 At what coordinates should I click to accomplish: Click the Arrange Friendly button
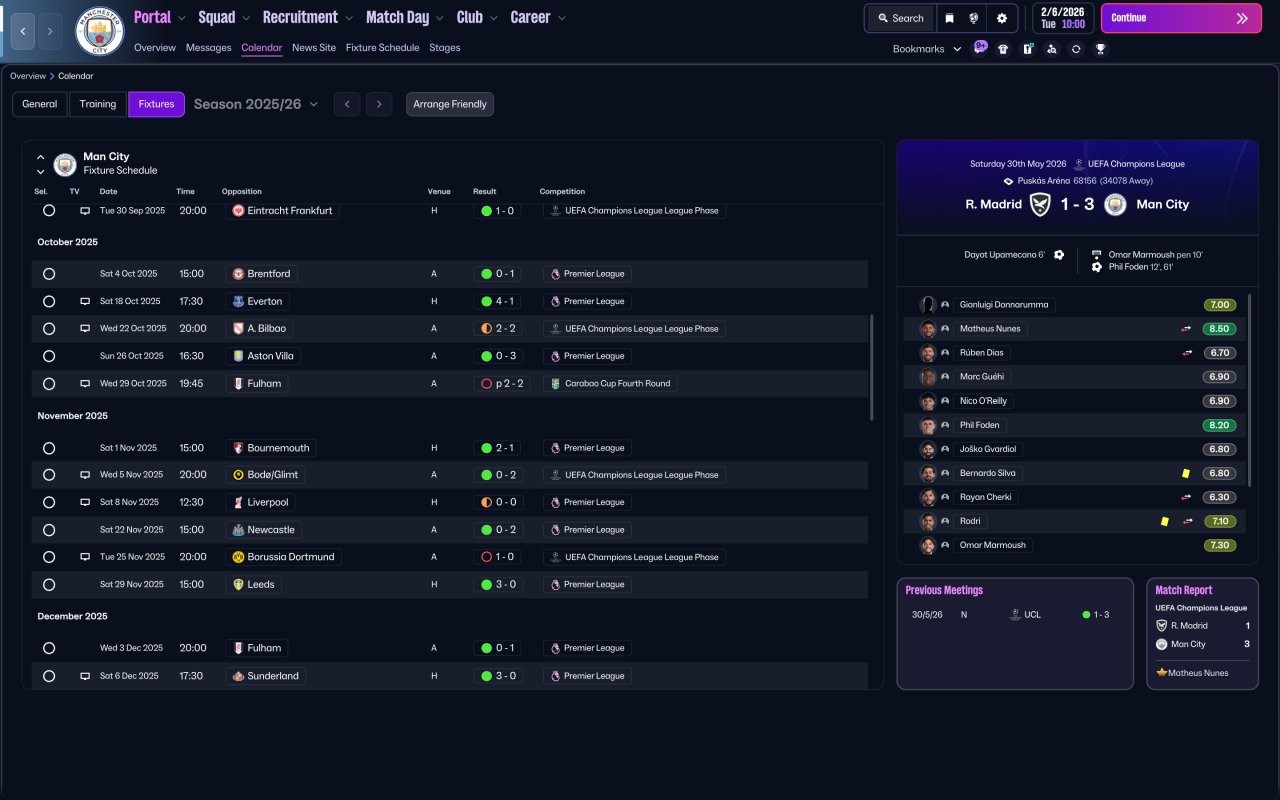click(450, 104)
